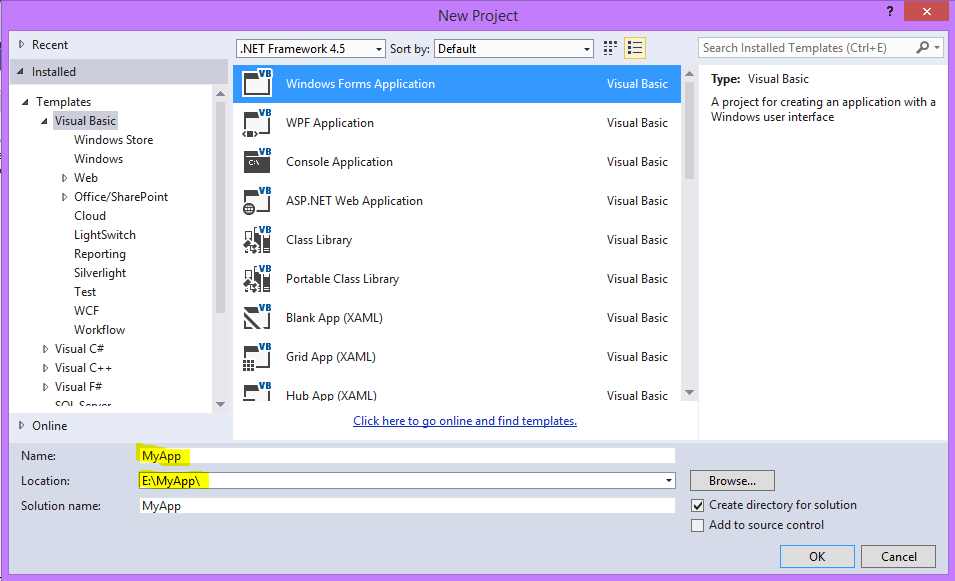Viewport: 955px width, 581px height.
Task: Collapse the Visual Basic tree node
Action: (44, 121)
